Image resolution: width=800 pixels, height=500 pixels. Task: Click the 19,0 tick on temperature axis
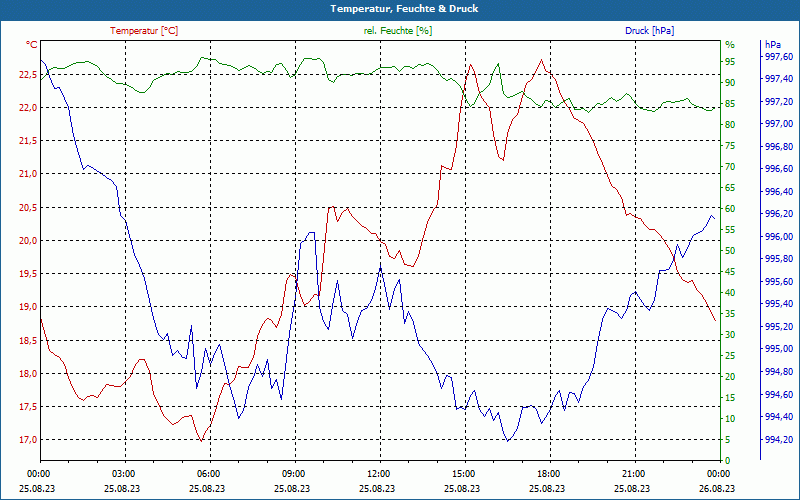coord(28,307)
